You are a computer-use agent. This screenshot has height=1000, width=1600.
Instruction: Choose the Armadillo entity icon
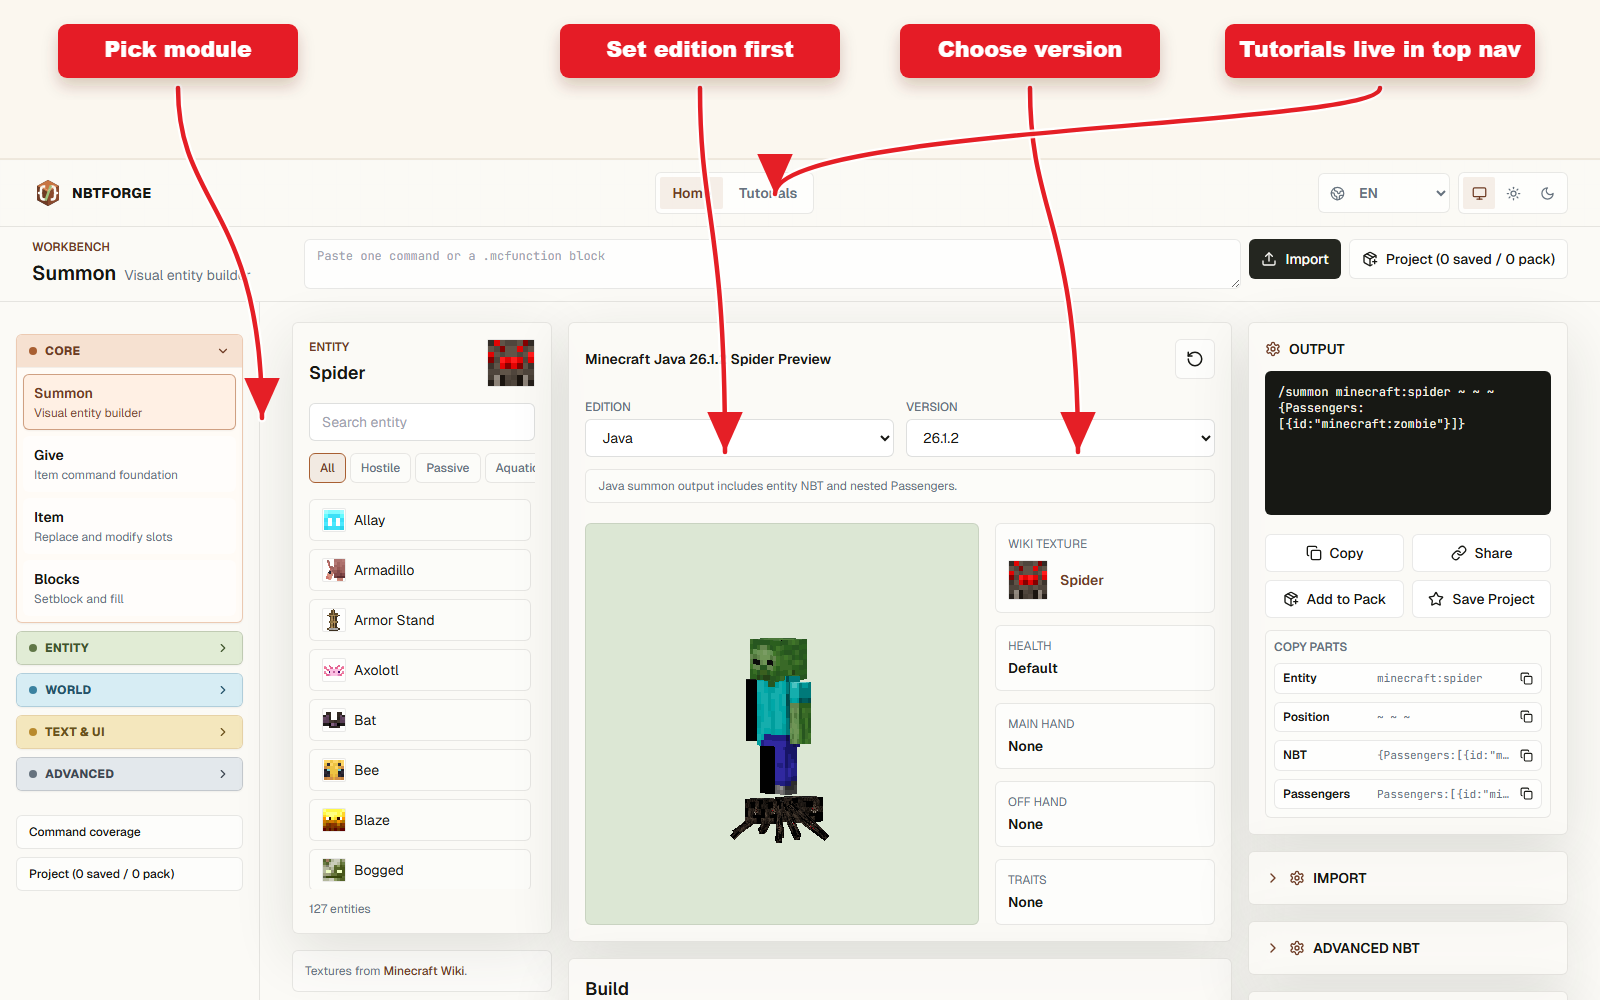click(334, 570)
